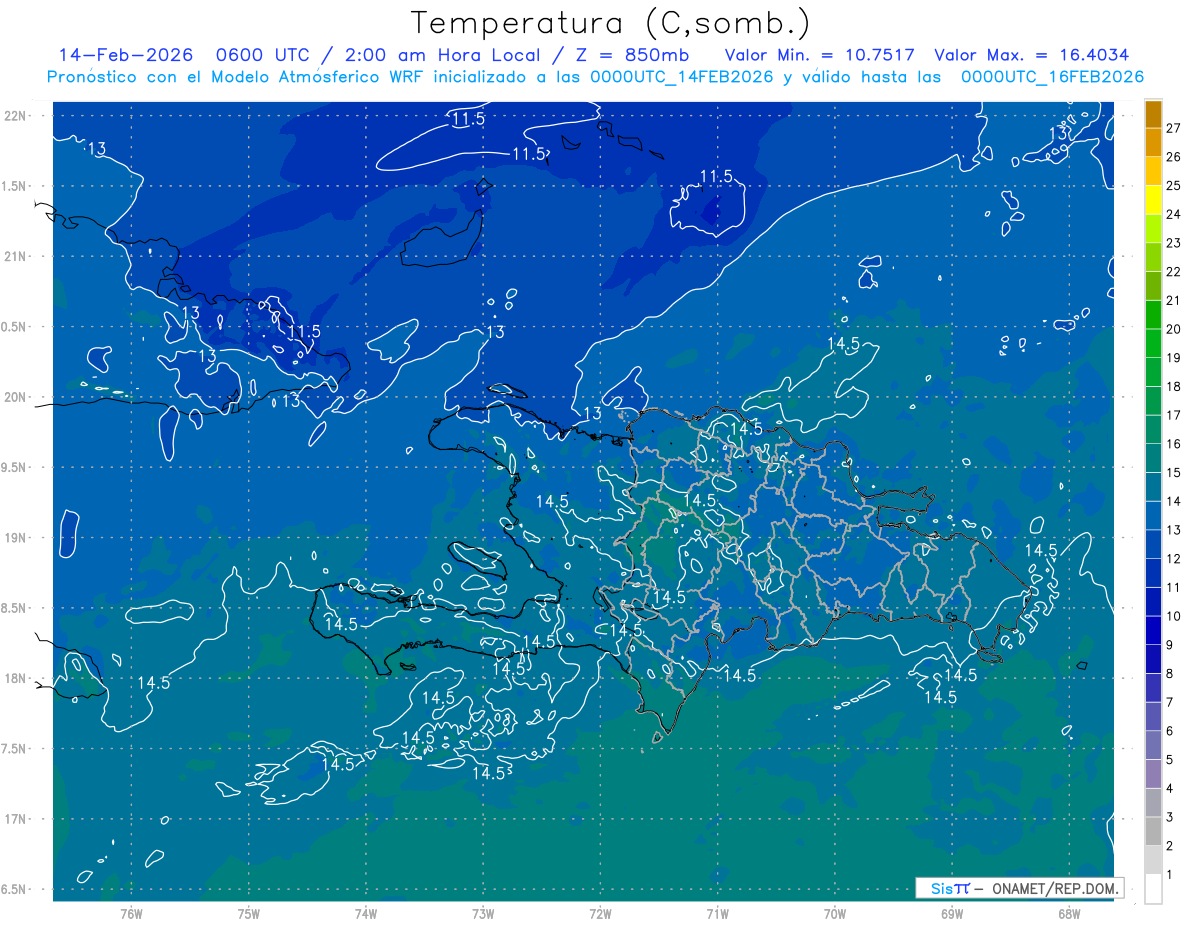This screenshot has width=1200, height=927.
Task: Click the 19N latitude axis label
Action: point(17,537)
